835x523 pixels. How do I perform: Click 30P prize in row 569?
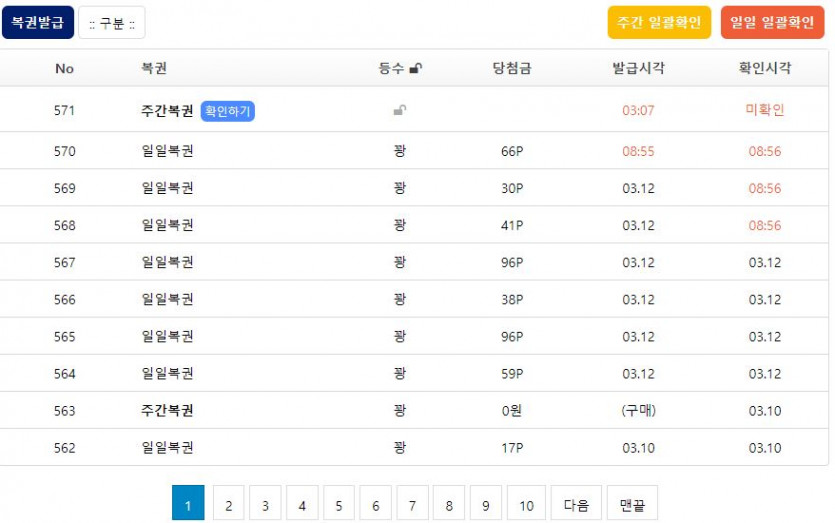pos(512,189)
